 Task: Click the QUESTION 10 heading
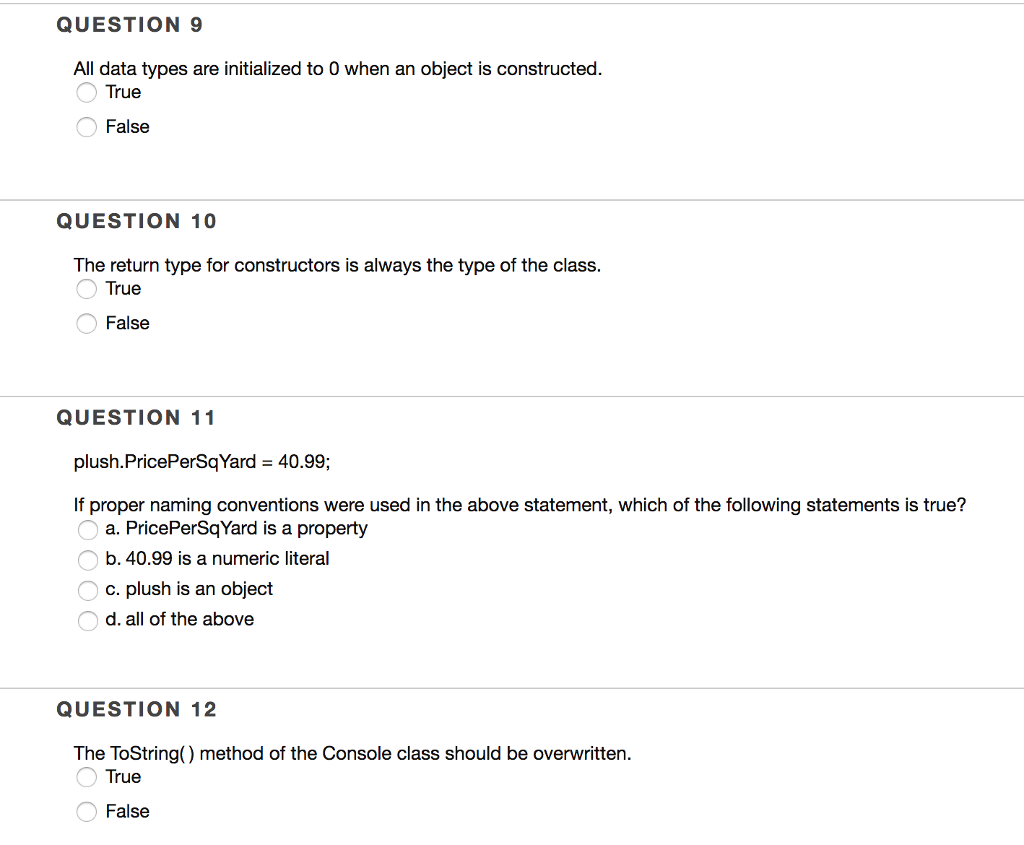point(136,221)
